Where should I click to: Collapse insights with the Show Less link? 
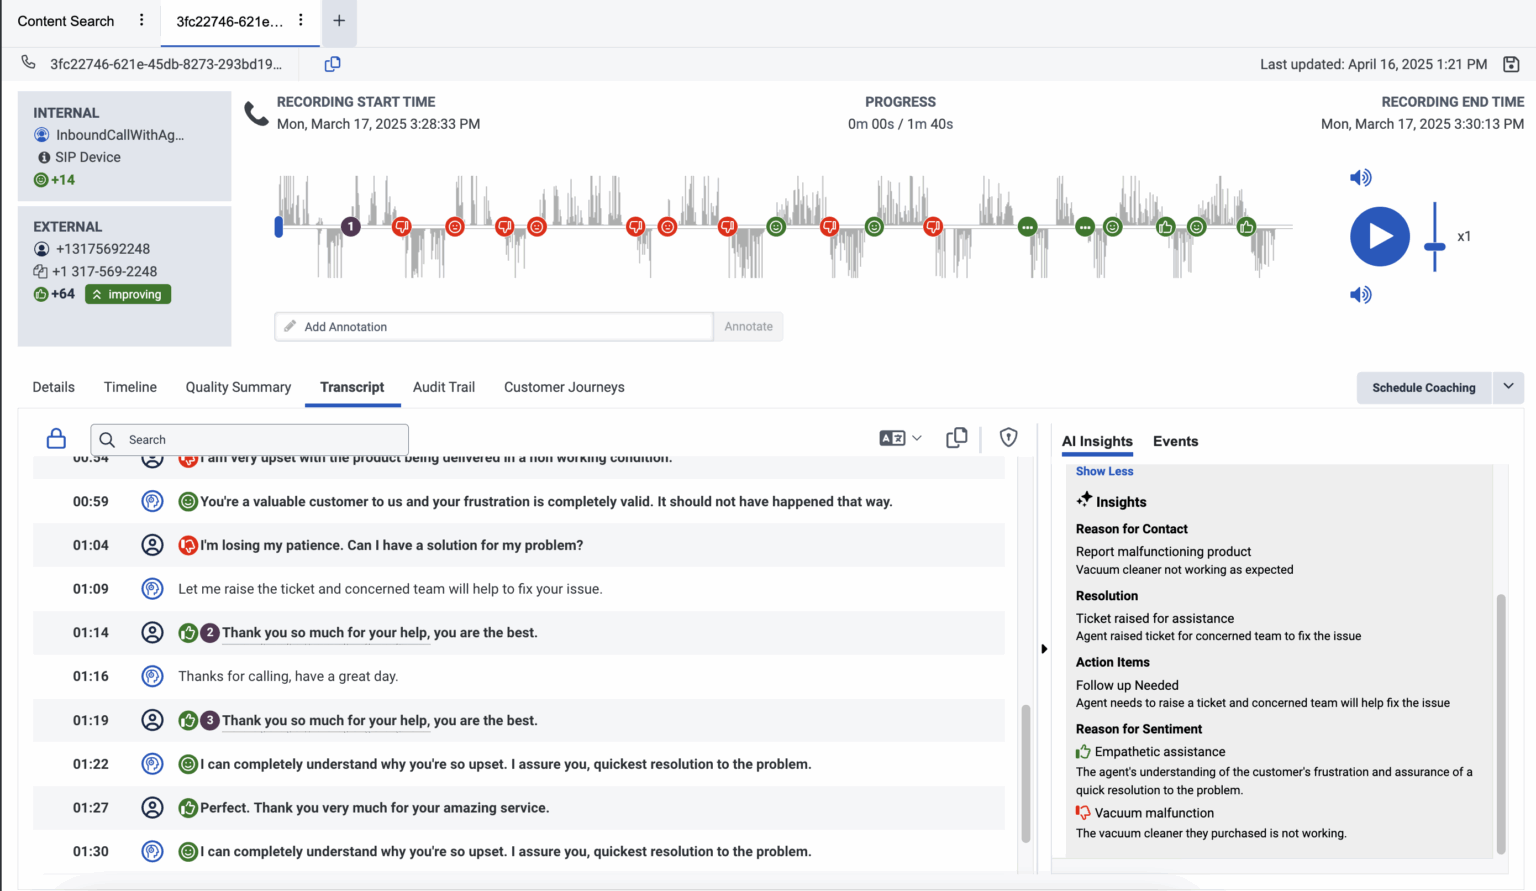[x=1104, y=471]
